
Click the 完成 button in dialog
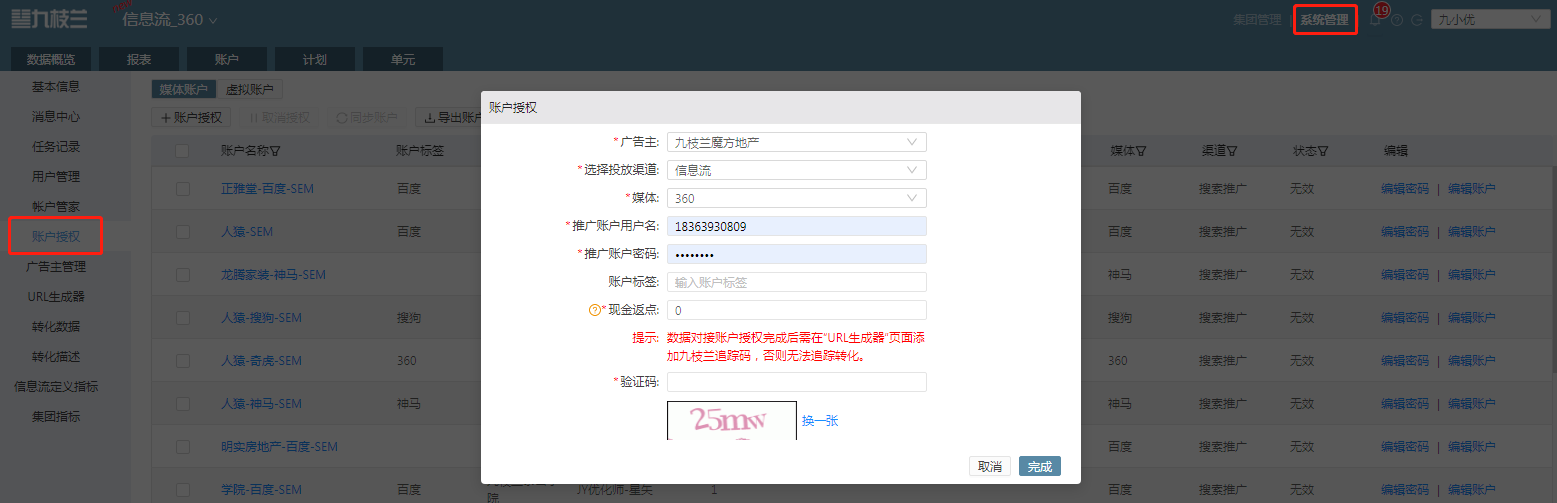[1039, 466]
